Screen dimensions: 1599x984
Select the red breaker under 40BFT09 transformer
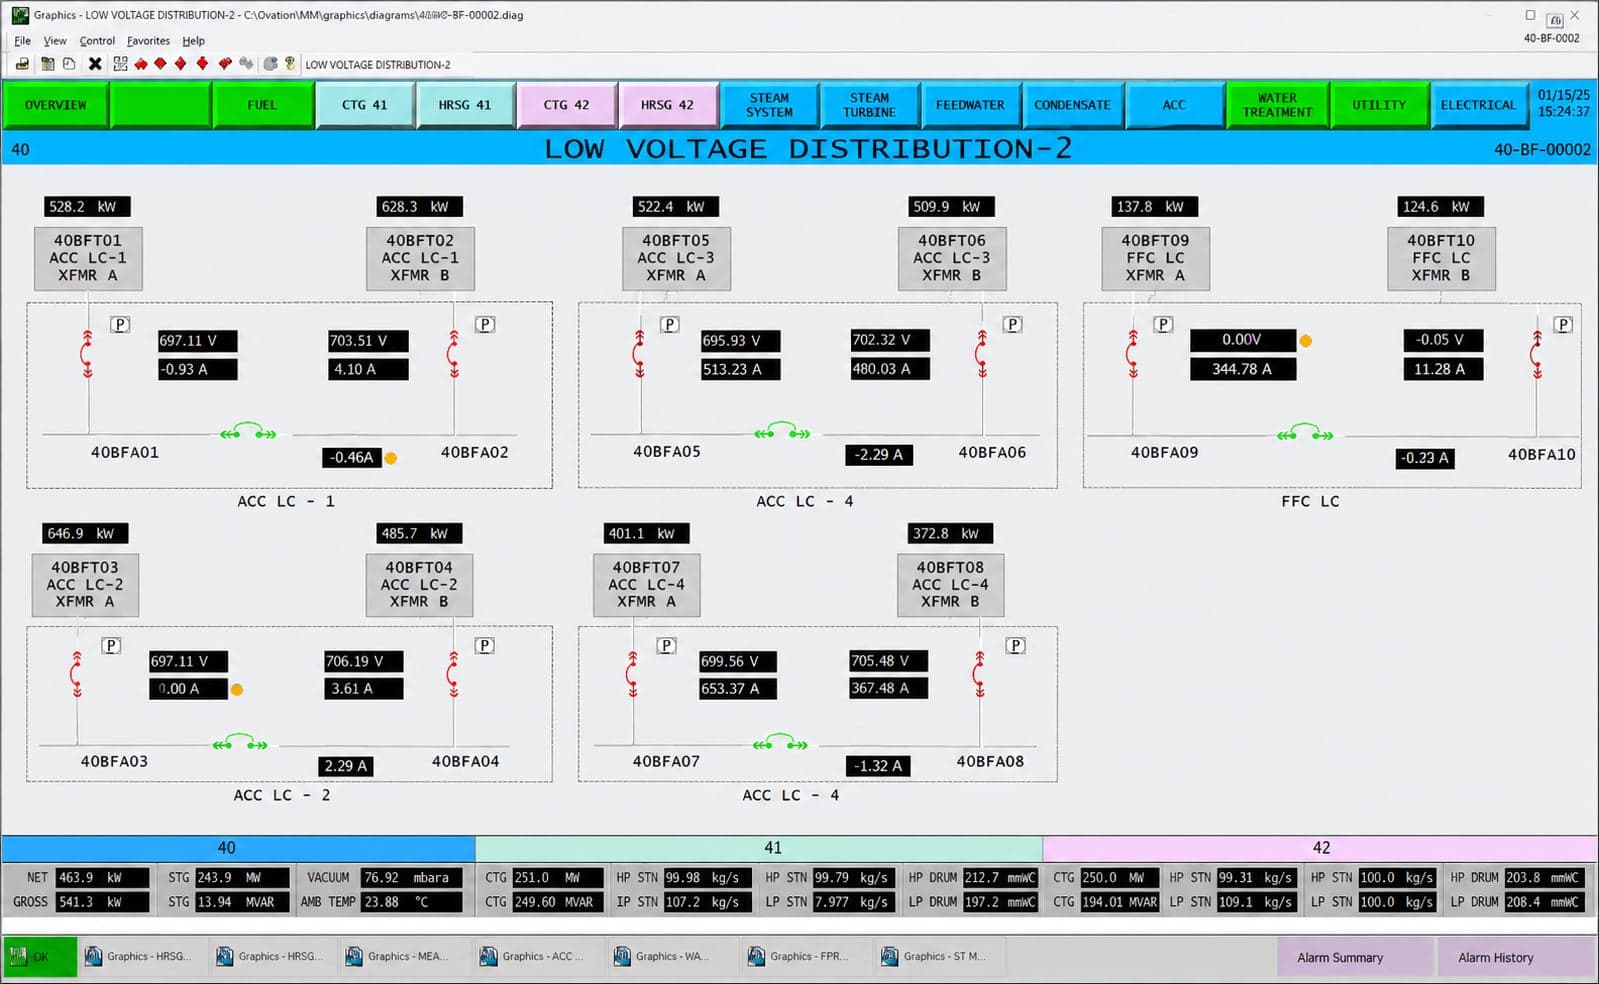tap(1132, 353)
